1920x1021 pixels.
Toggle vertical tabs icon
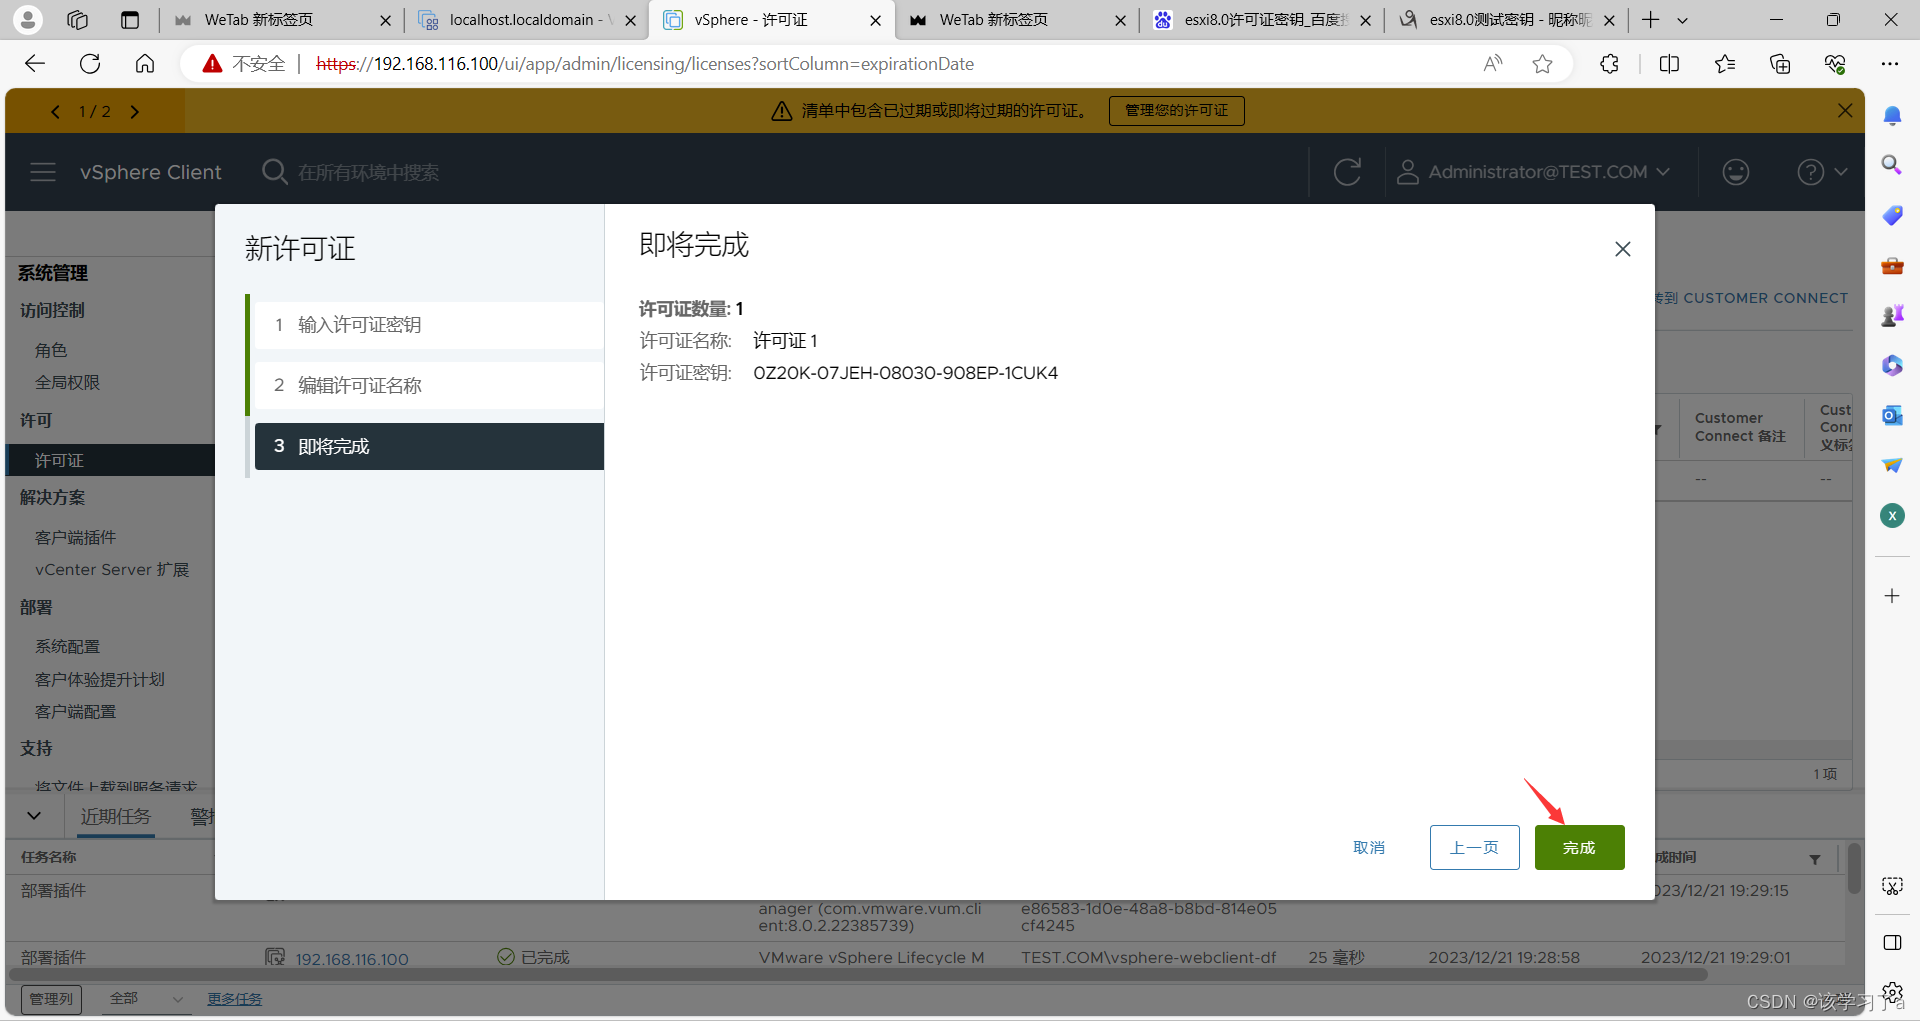coord(129,19)
